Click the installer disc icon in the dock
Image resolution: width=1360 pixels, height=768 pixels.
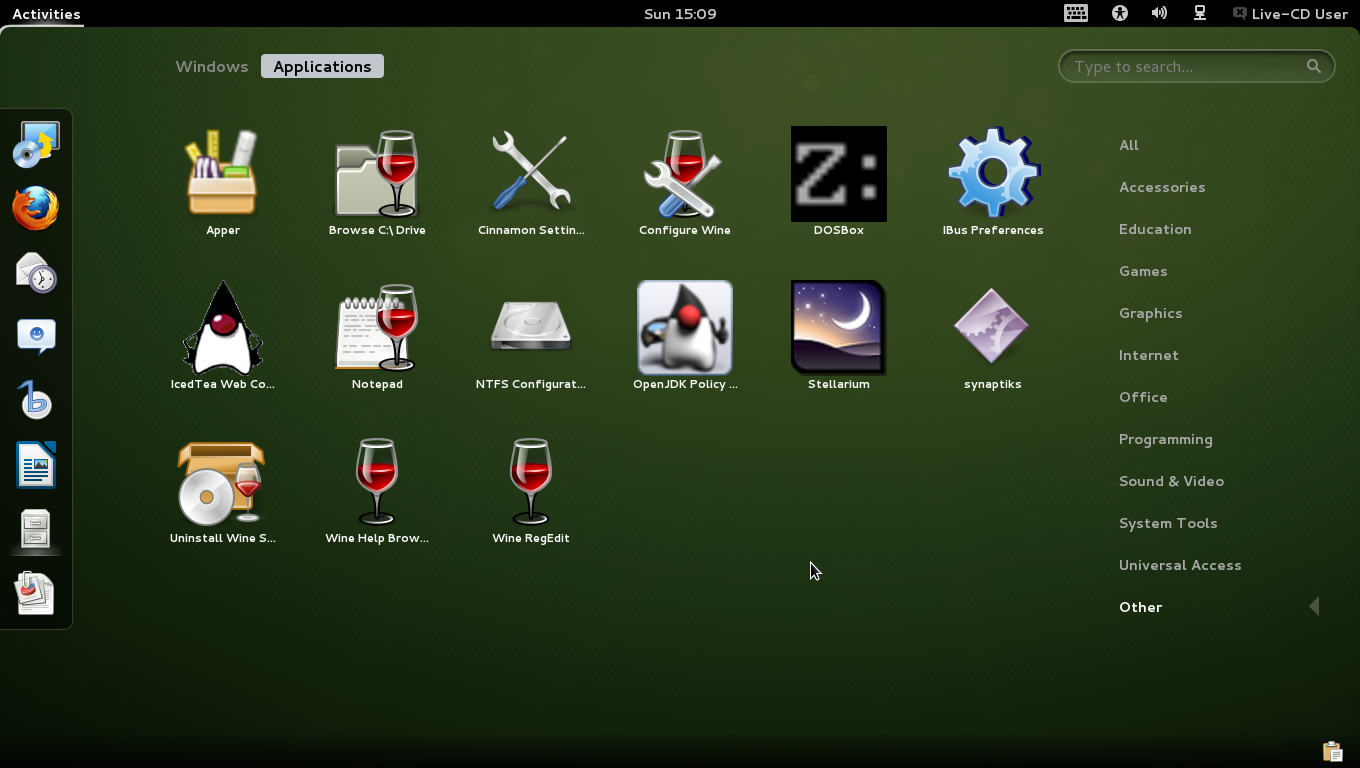pos(36,145)
